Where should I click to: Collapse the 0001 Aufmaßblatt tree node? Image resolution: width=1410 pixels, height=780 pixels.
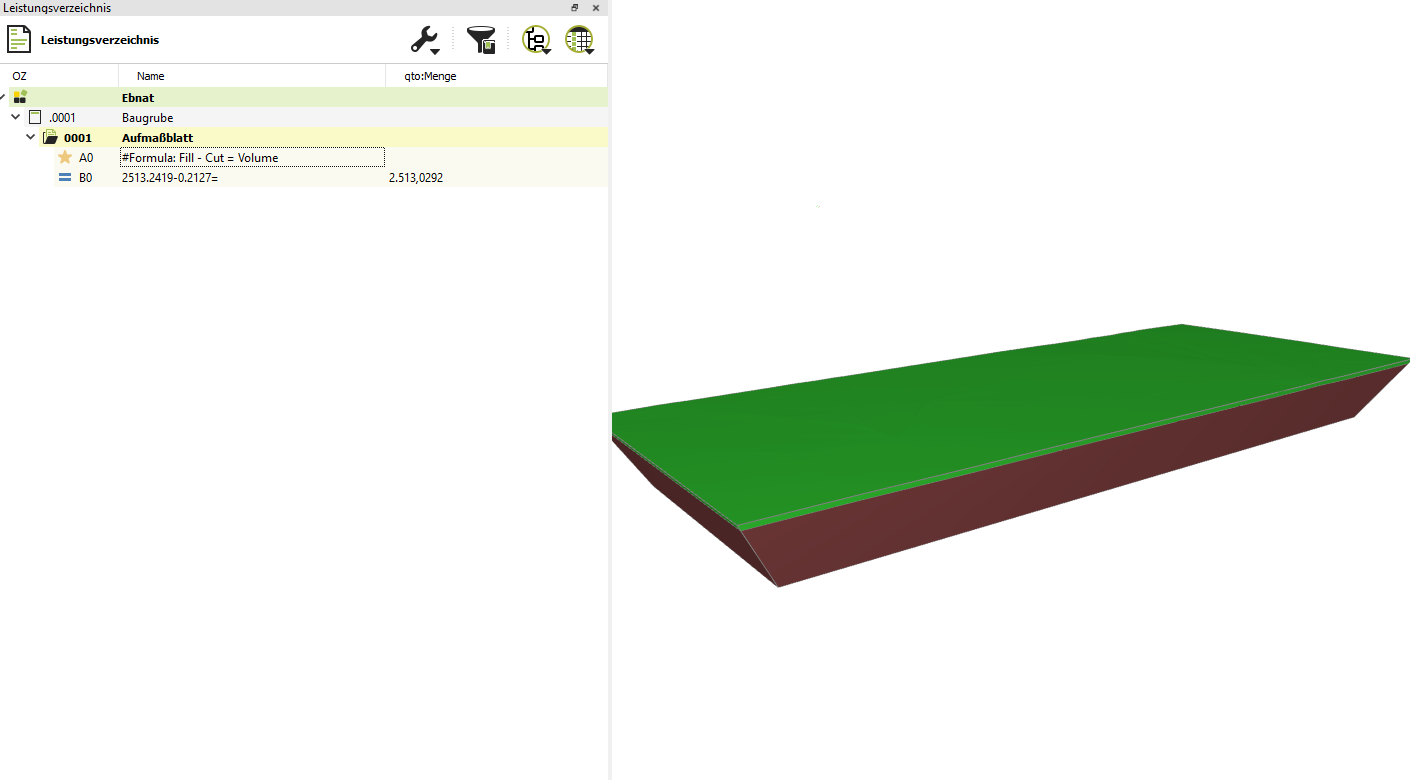pos(30,137)
